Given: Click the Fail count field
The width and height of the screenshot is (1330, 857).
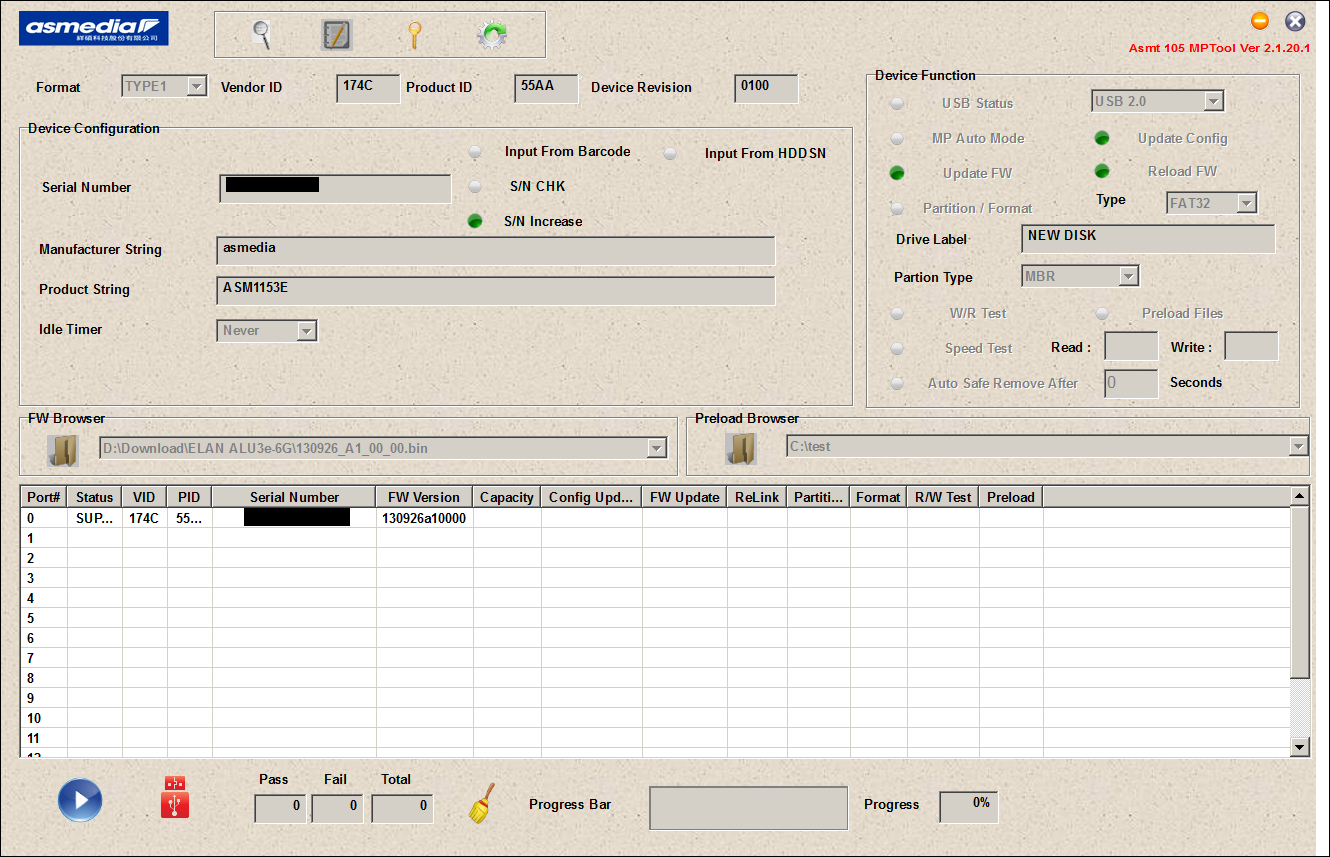Looking at the screenshot, I should [337, 808].
